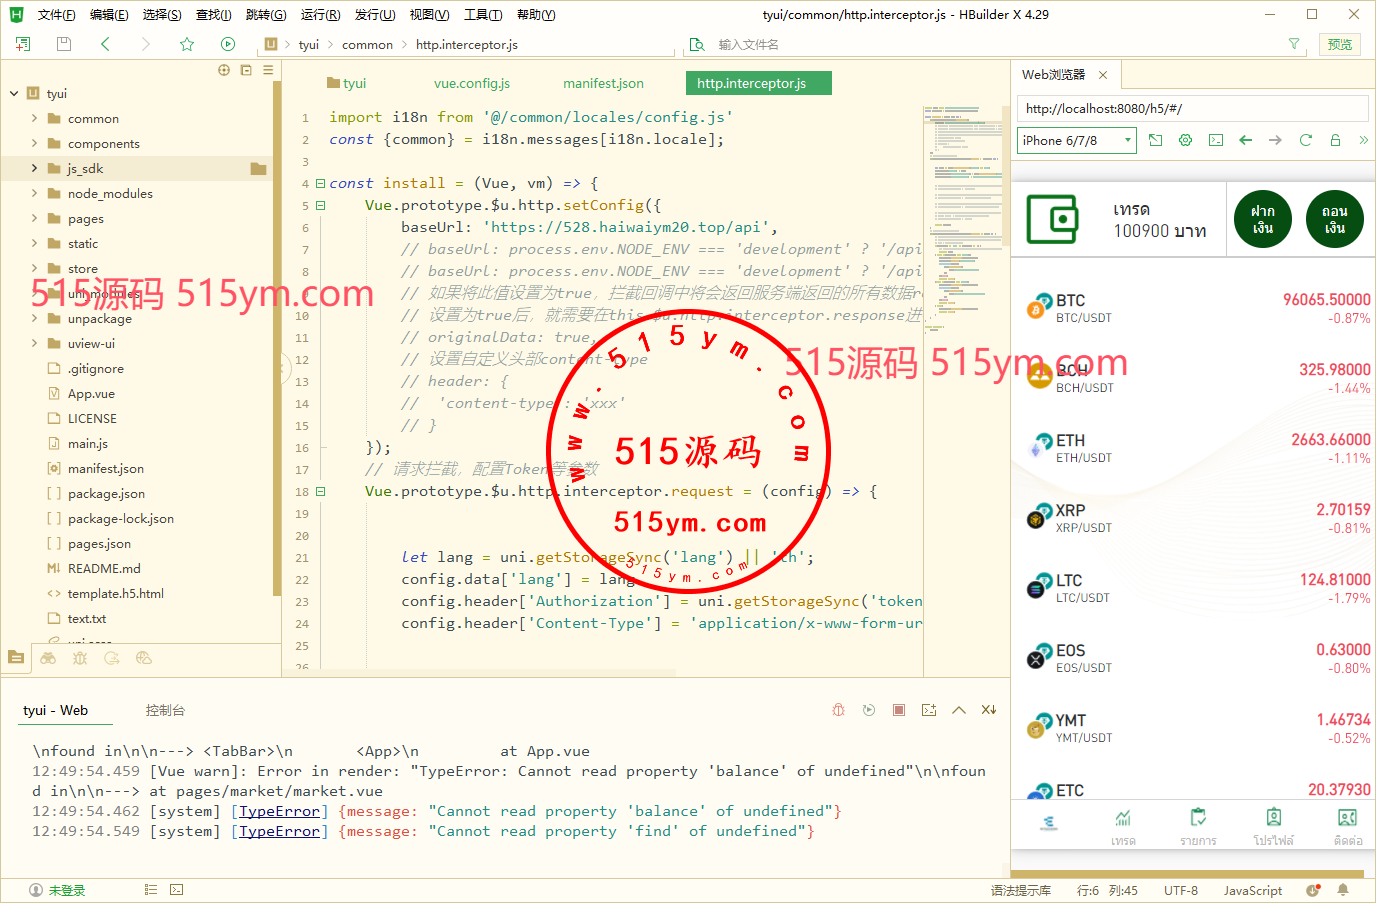Click the save file floppy icon
This screenshot has width=1376, height=903.
click(x=64, y=44)
